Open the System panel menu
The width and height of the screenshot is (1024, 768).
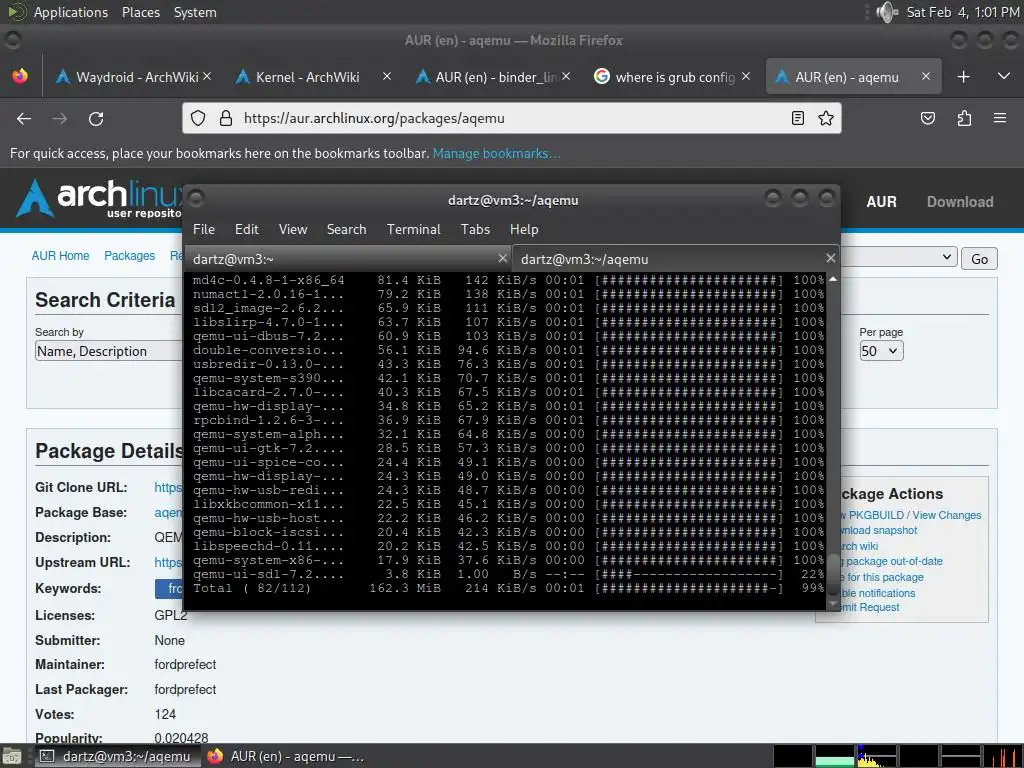[x=195, y=12]
